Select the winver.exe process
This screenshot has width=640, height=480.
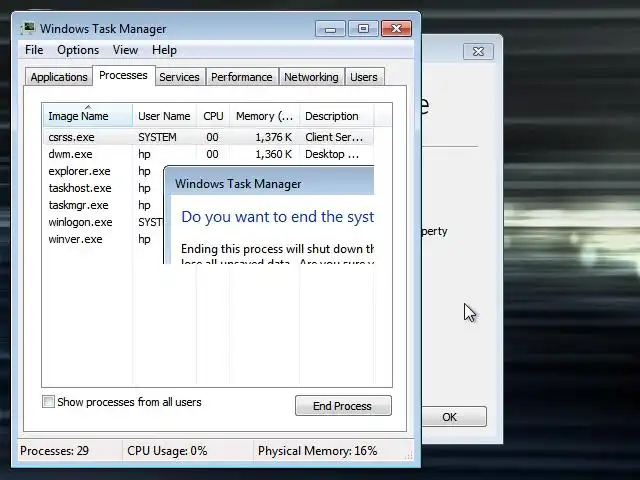coord(75,239)
